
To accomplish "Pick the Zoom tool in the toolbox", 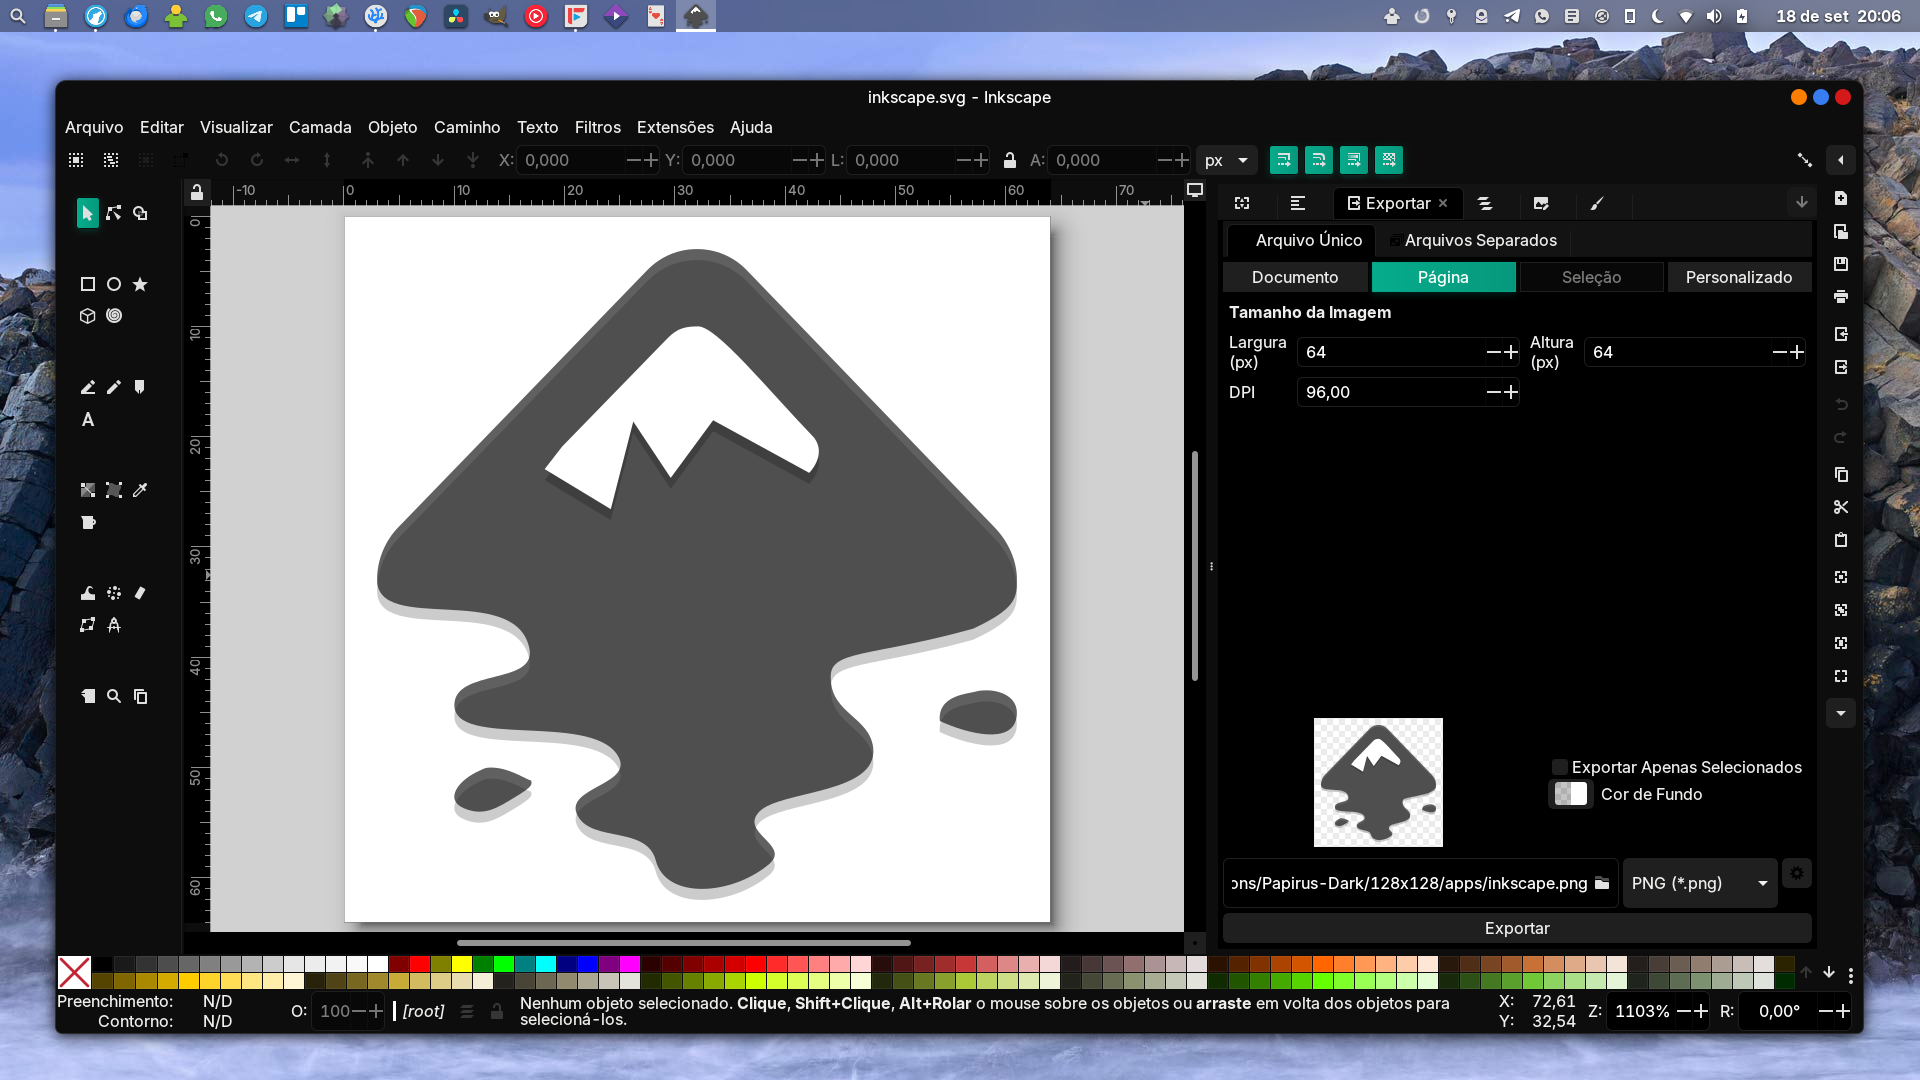I will pos(114,697).
